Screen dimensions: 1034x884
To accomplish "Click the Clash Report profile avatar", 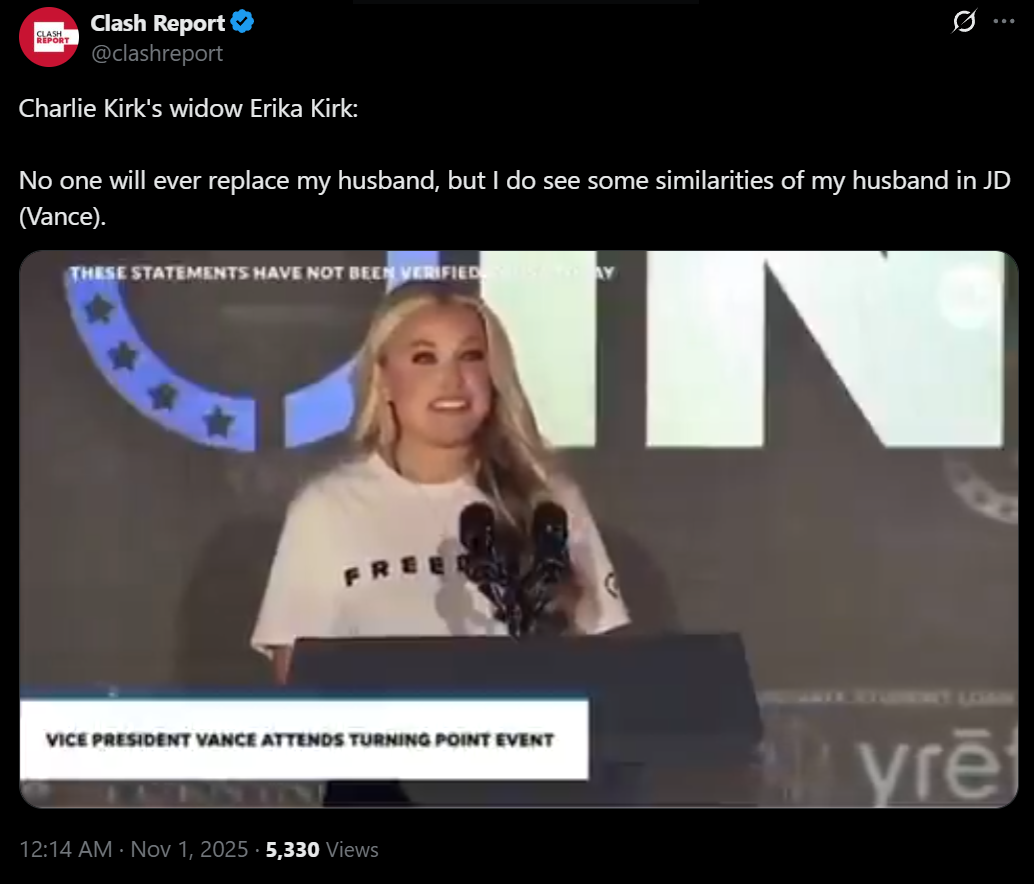I will pos(49,38).
